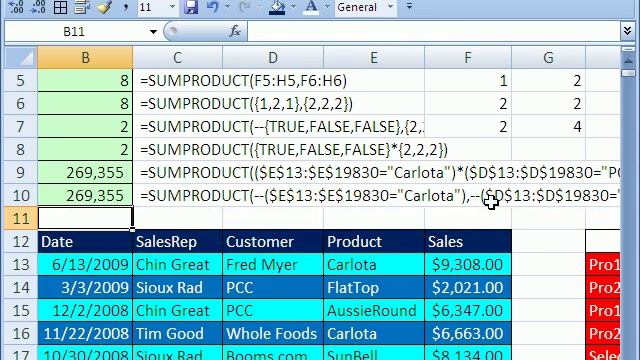Image resolution: width=640 pixels, height=360 pixels.
Task: Click the Sioux Rad cell in row 14
Action: click(x=178, y=288)
